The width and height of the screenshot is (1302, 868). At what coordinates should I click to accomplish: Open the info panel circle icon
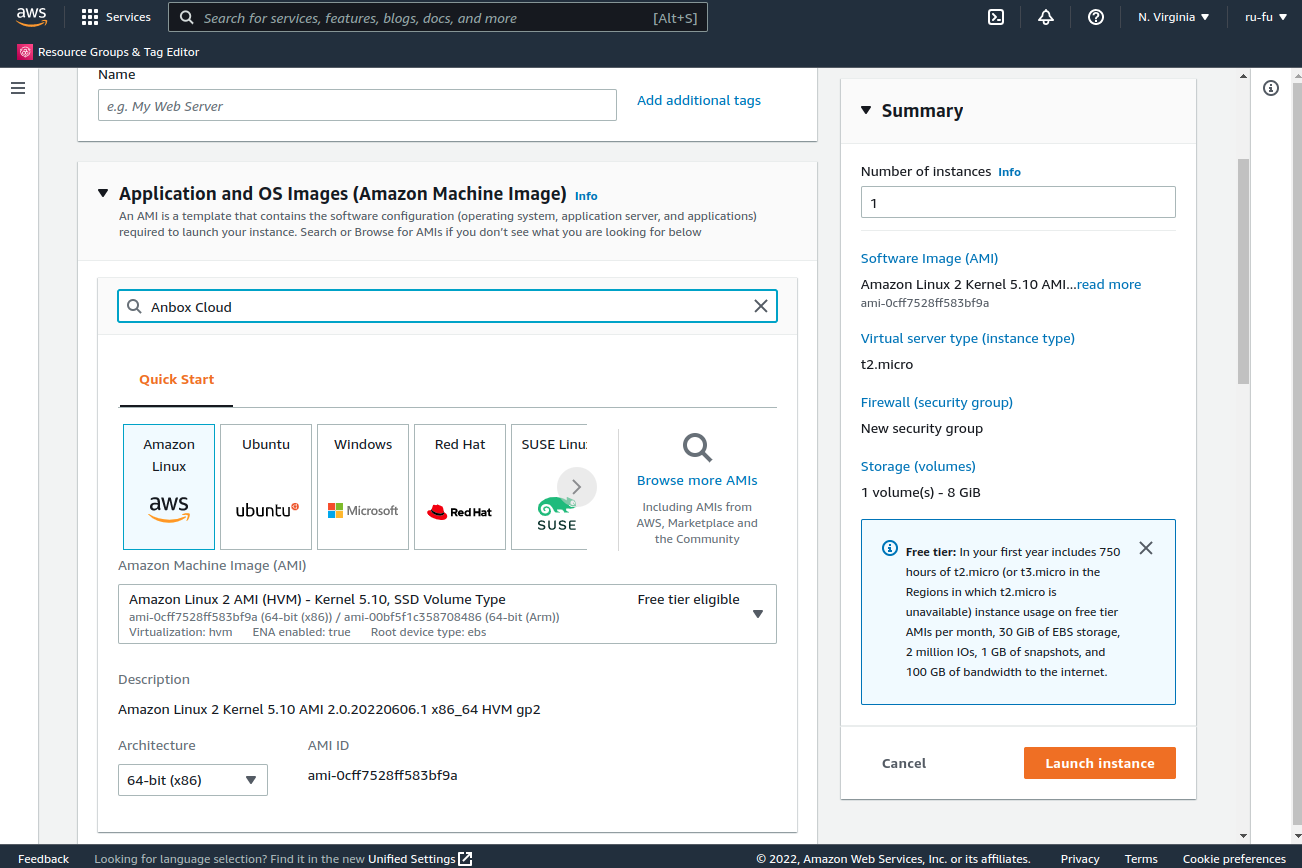pyautogui.click(x=1271, y=88)
